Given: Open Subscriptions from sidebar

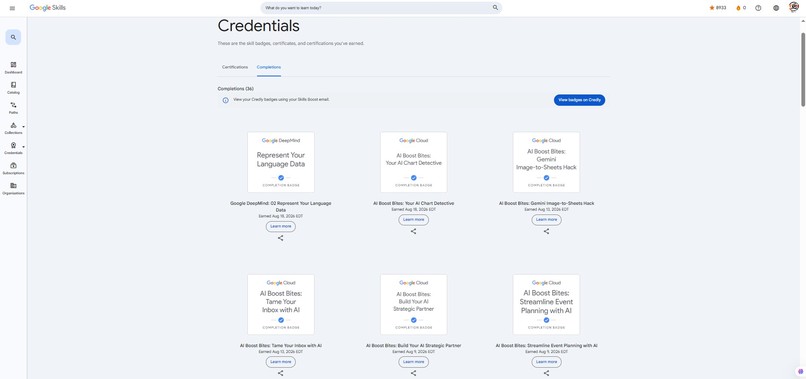Looking at the screenshot, I should coord(13,169).
